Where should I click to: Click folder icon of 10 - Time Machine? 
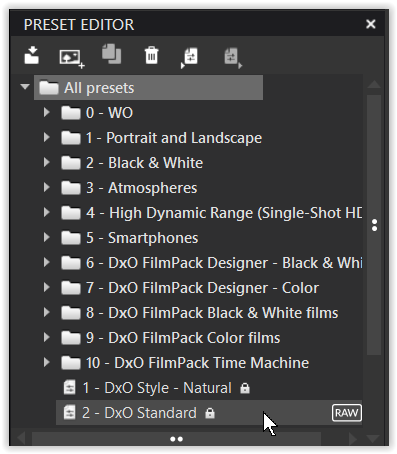click(x=71, y=363)
